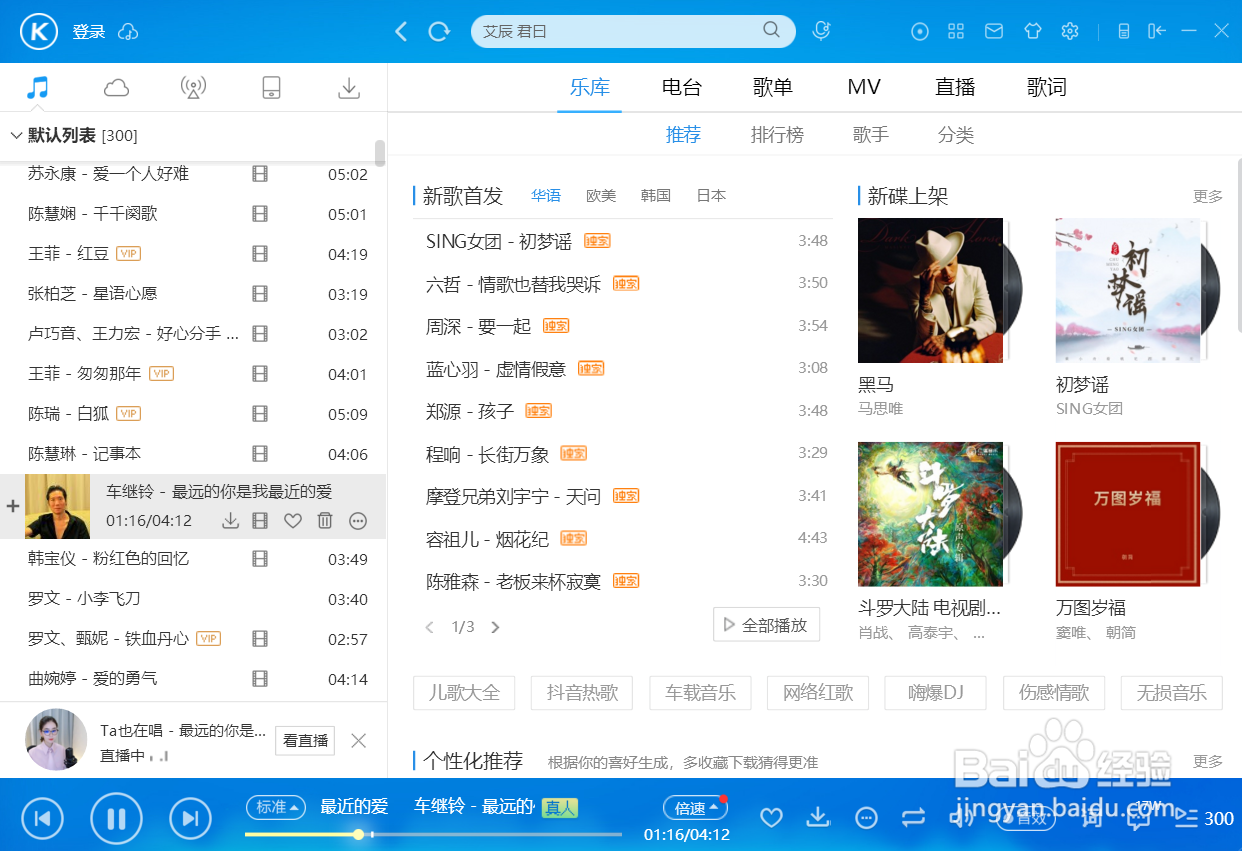Add 车继铃 song using plus icon
The width and height of the screenshot is (1242, 851).
(13, 506)
